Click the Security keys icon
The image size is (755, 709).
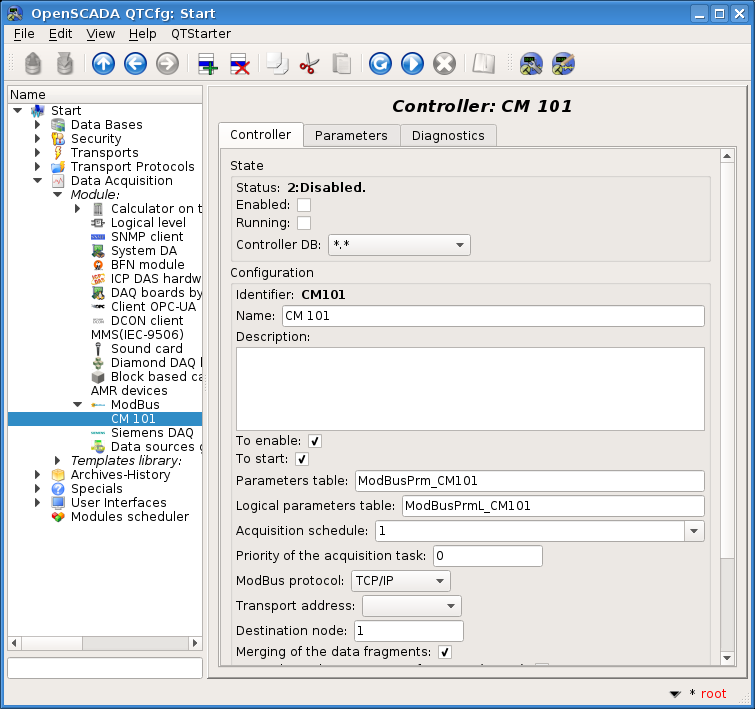[58, 139]
